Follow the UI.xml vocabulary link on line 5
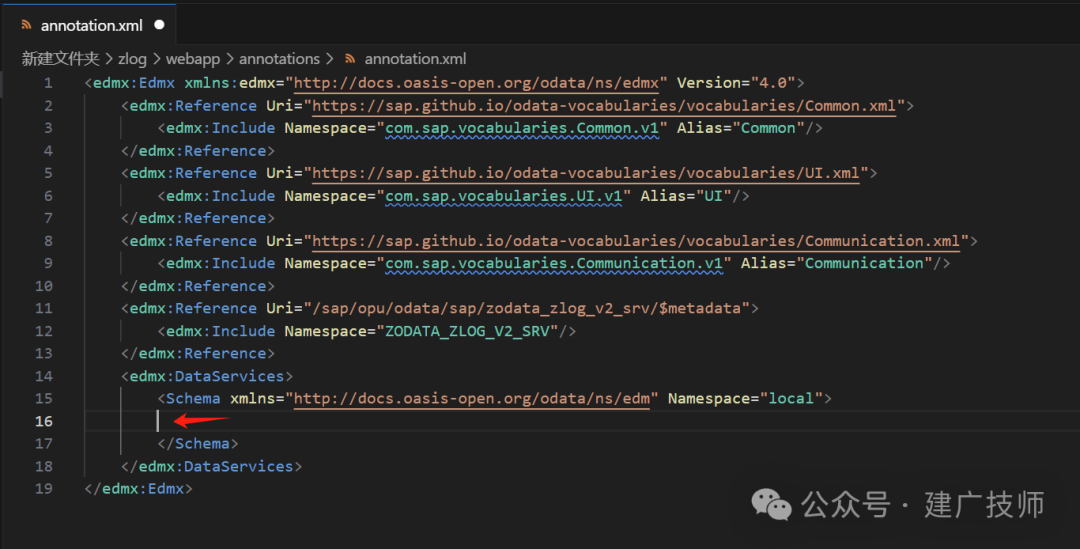This screenshot has width=1080, height=549. tap(585, 173)
